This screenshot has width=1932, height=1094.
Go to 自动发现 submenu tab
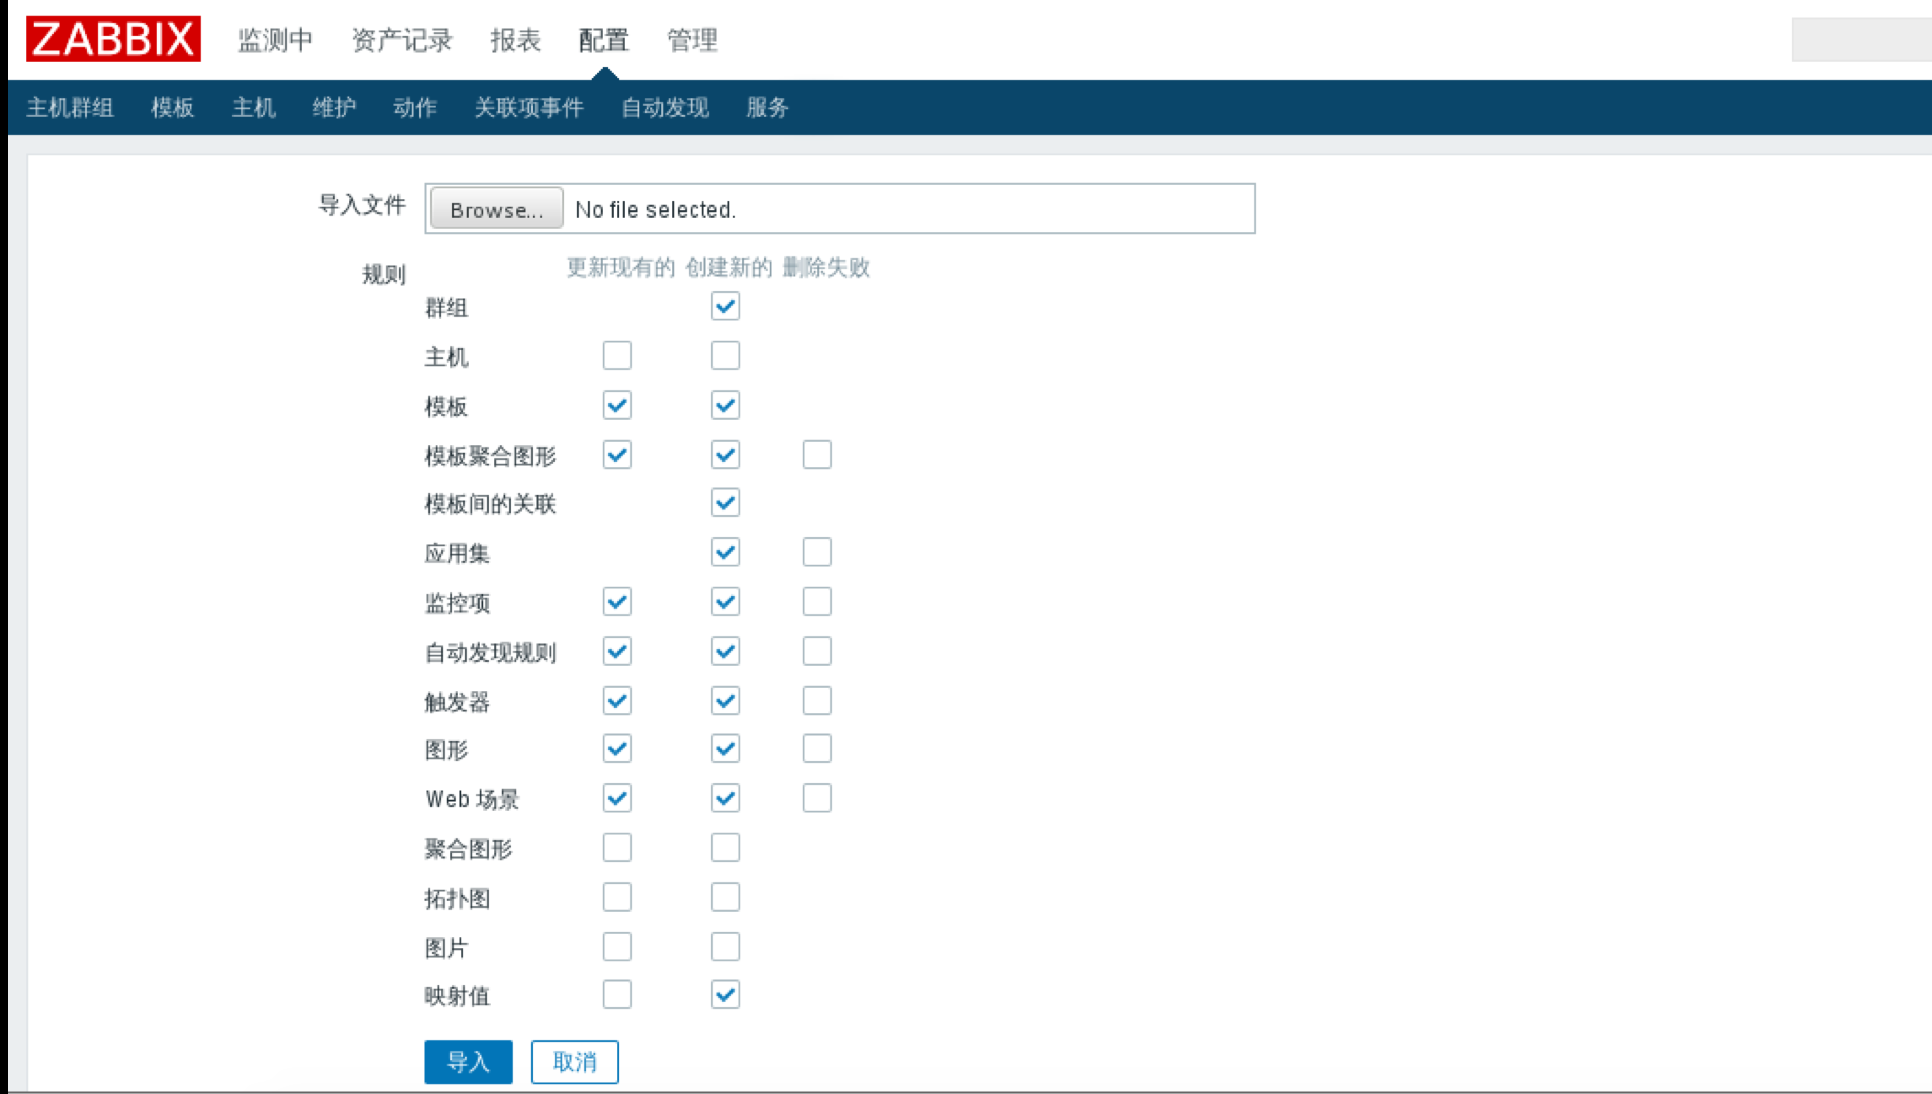pos(664,108)
